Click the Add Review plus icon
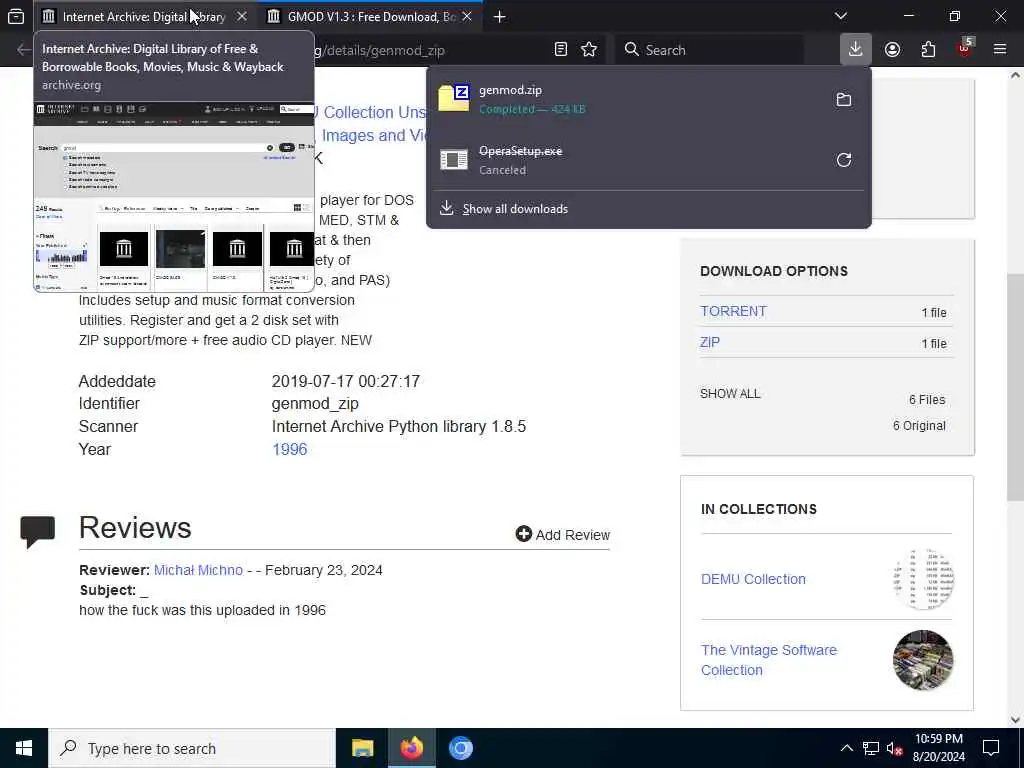 523,534
